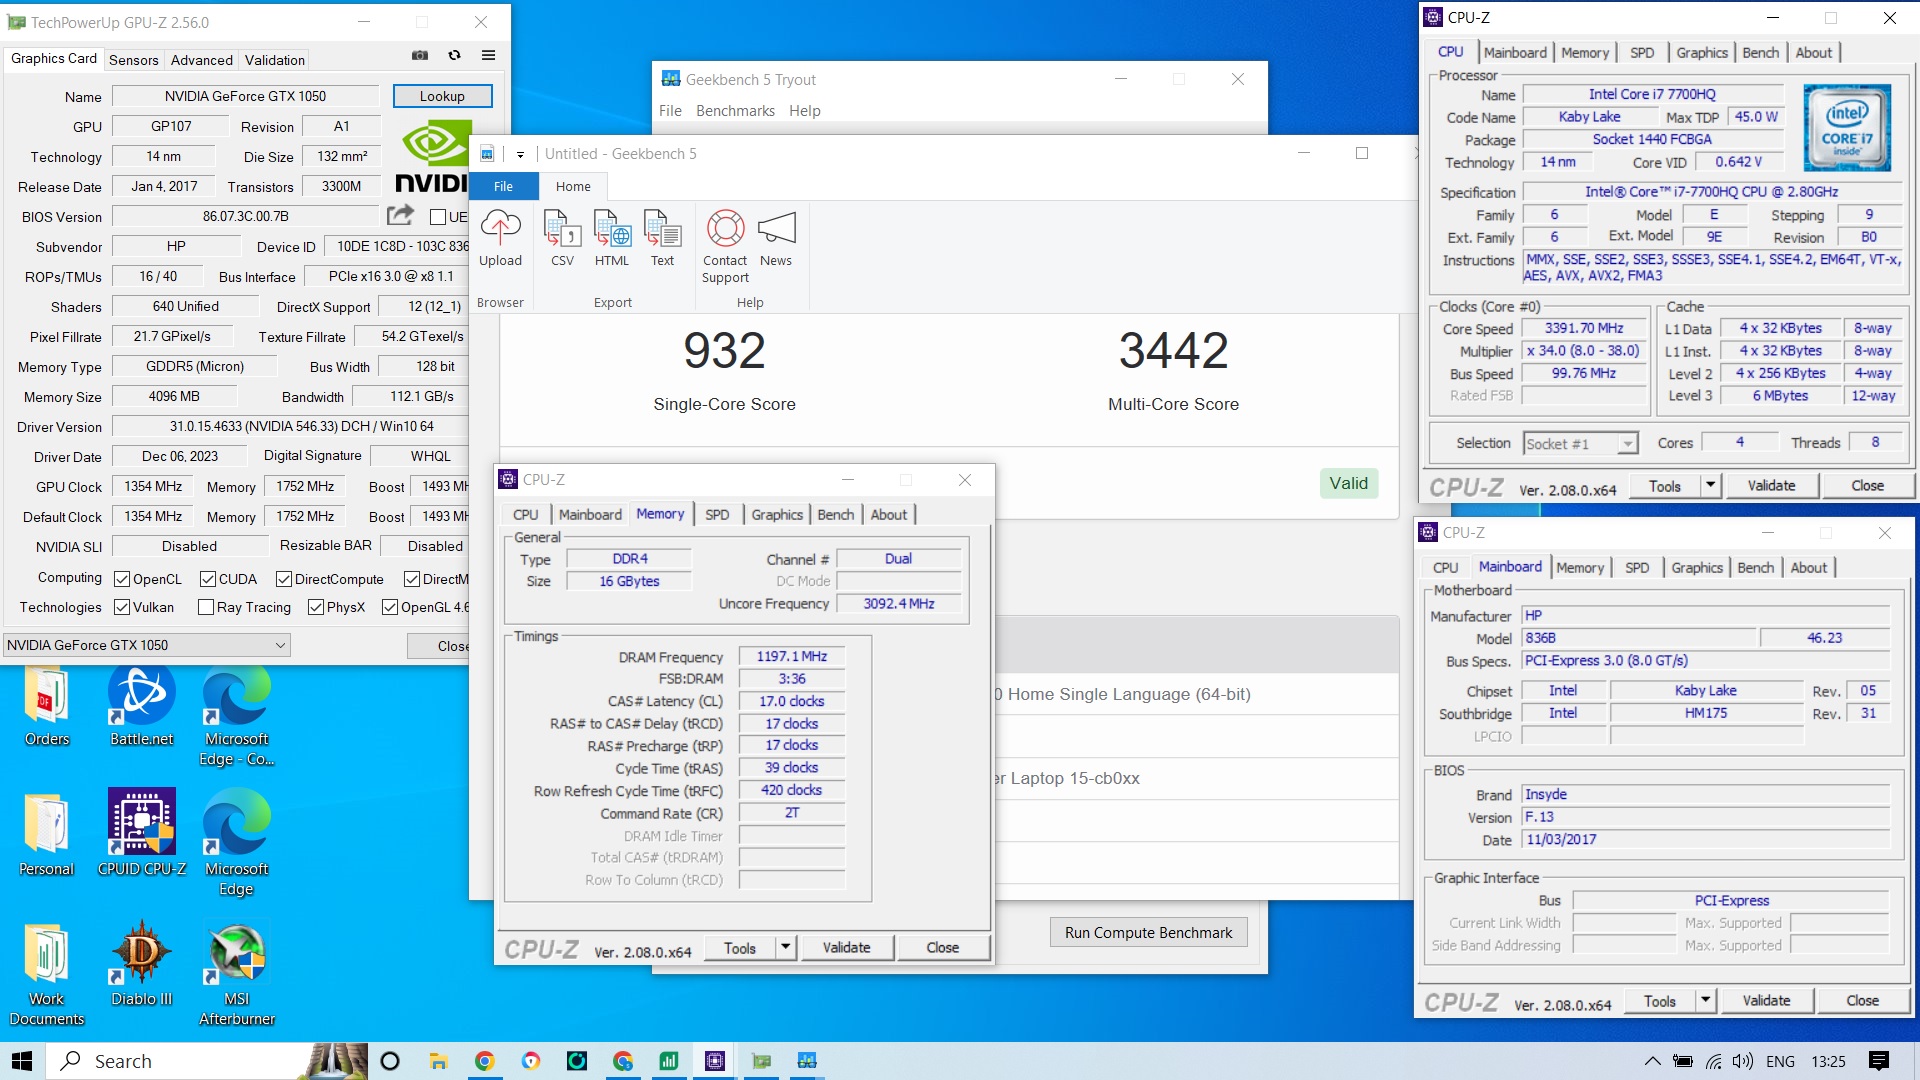Open News in Geekbench ribbon
The width and height of the screenshot is (1920, 1080).
tap(776, 240)
